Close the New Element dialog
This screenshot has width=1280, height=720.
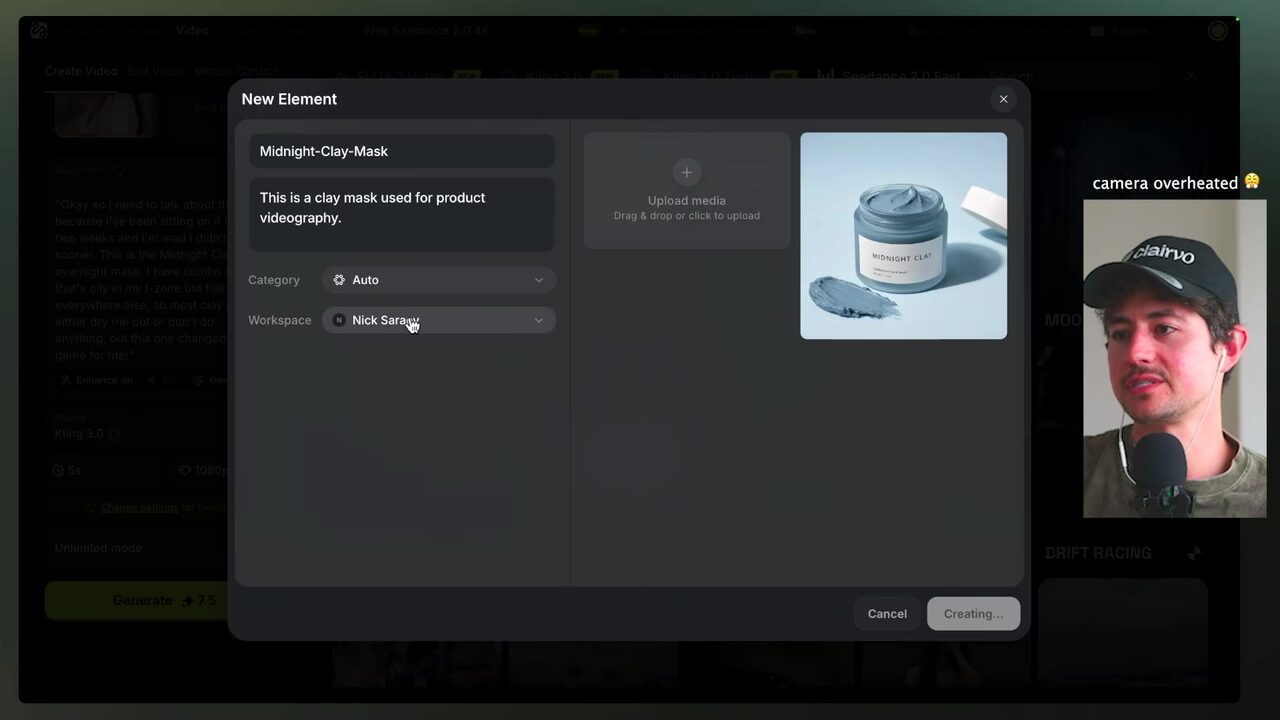(1003, 99)
